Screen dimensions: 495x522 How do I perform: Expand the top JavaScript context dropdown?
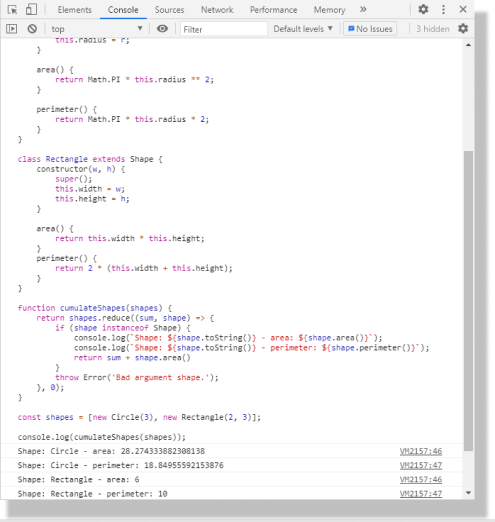coord(97,29)
